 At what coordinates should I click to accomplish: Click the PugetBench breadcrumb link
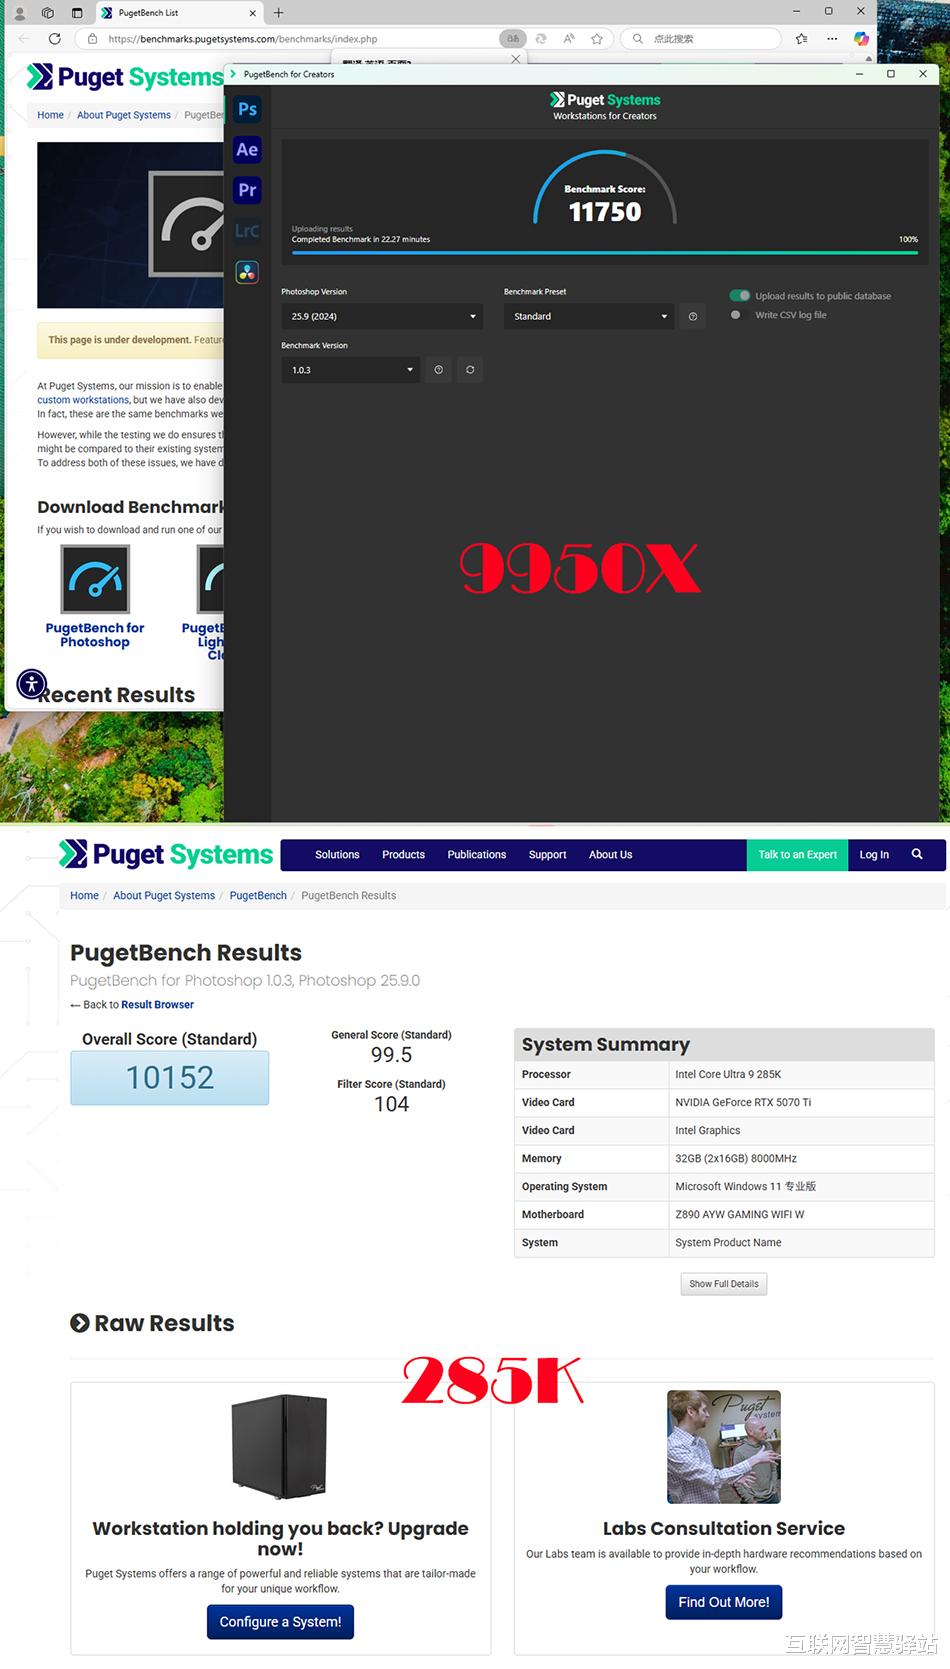click(x=258, y=896)
